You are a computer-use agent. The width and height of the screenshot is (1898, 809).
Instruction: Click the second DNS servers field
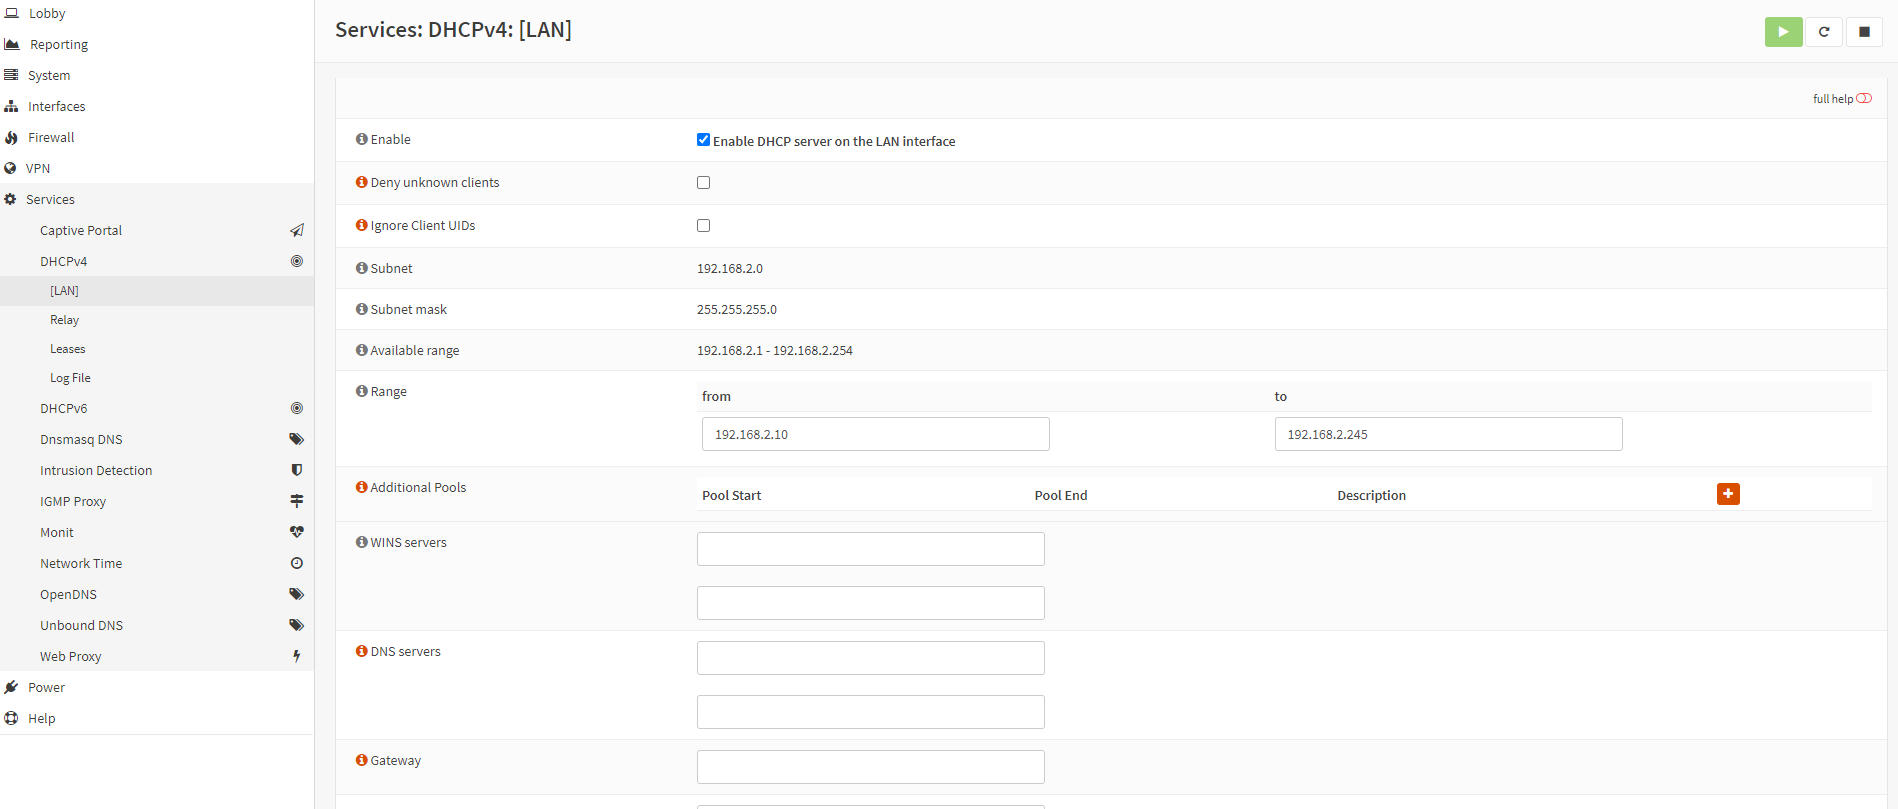click(x=871, y=712)
